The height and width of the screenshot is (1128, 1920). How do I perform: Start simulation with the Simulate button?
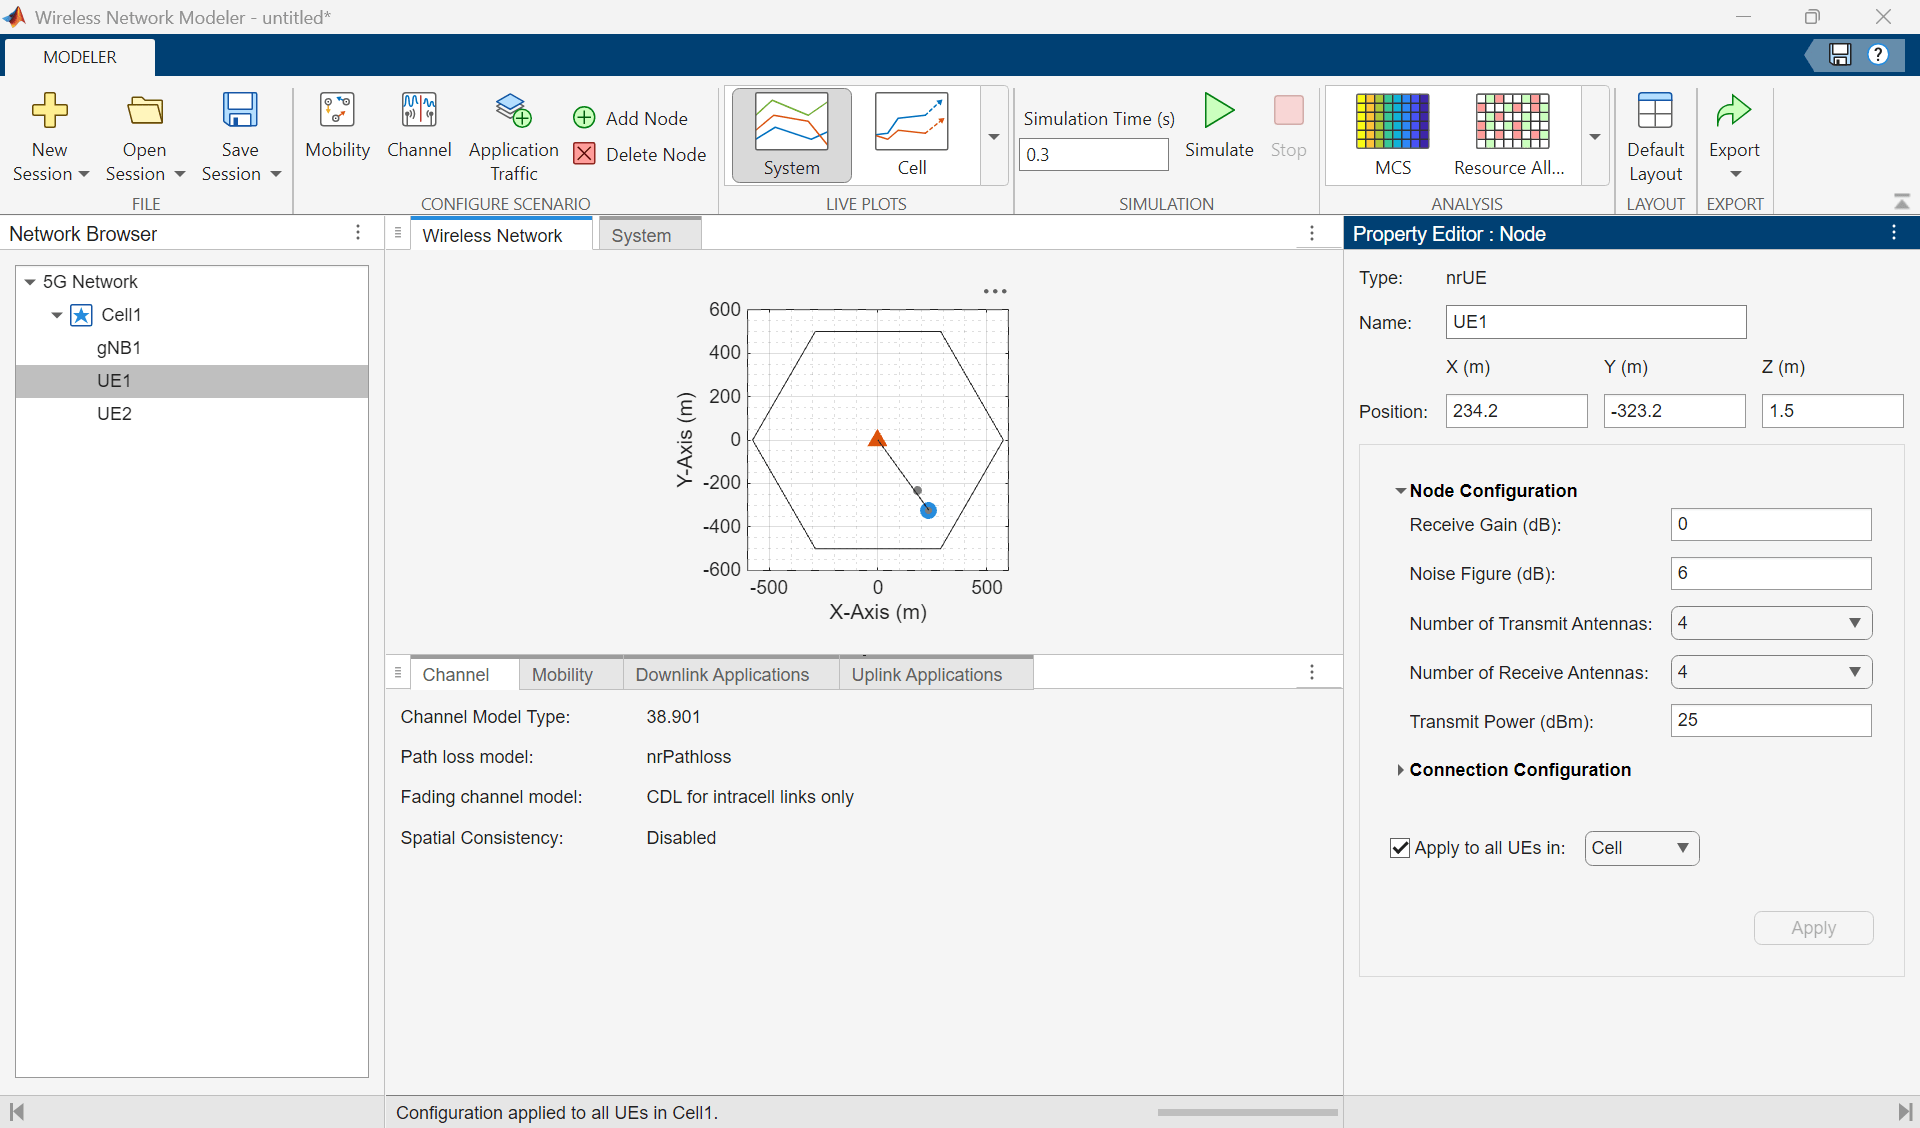coord(1218,112)
